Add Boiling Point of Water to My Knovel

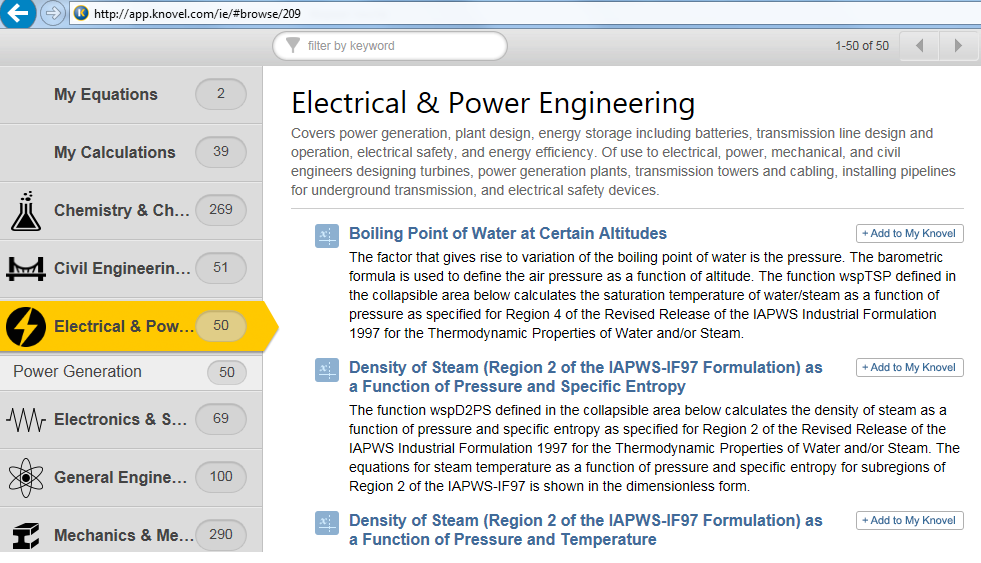click(x=910, y=233)
